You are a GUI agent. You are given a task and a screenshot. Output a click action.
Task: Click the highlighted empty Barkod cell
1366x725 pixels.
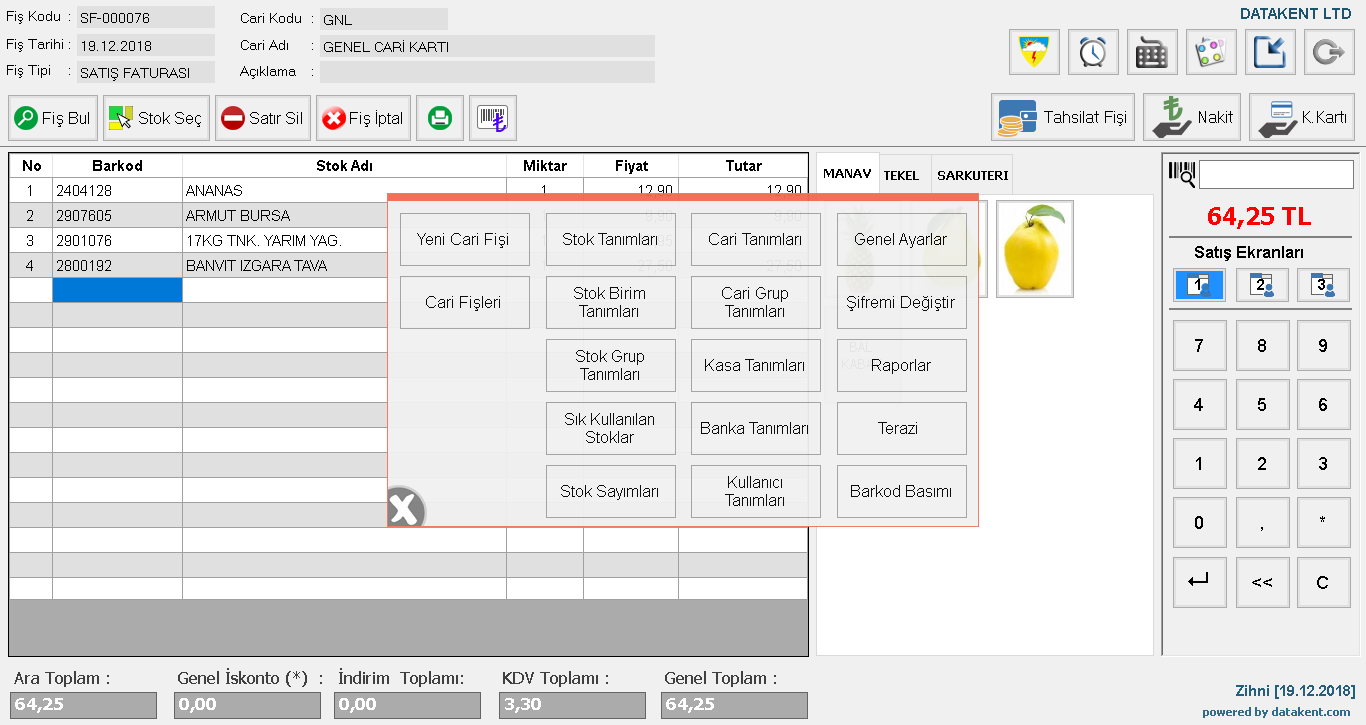point(117,290)
